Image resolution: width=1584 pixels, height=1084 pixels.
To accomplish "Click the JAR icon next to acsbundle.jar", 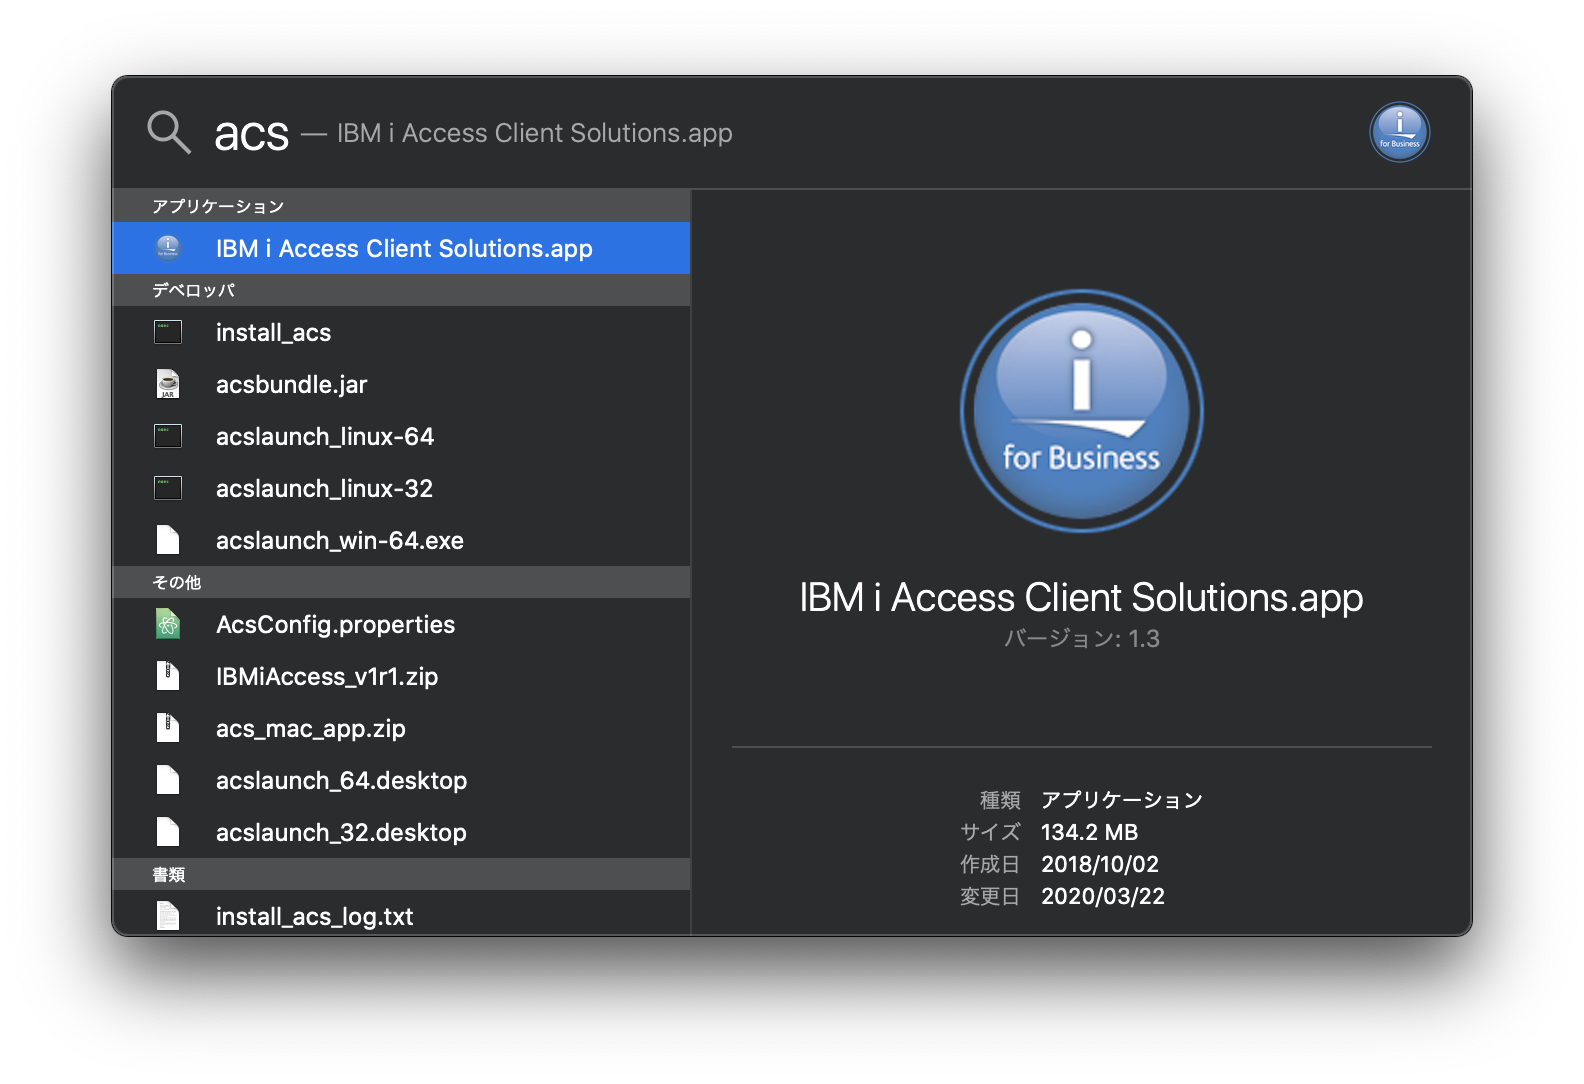I will point(168,384).
